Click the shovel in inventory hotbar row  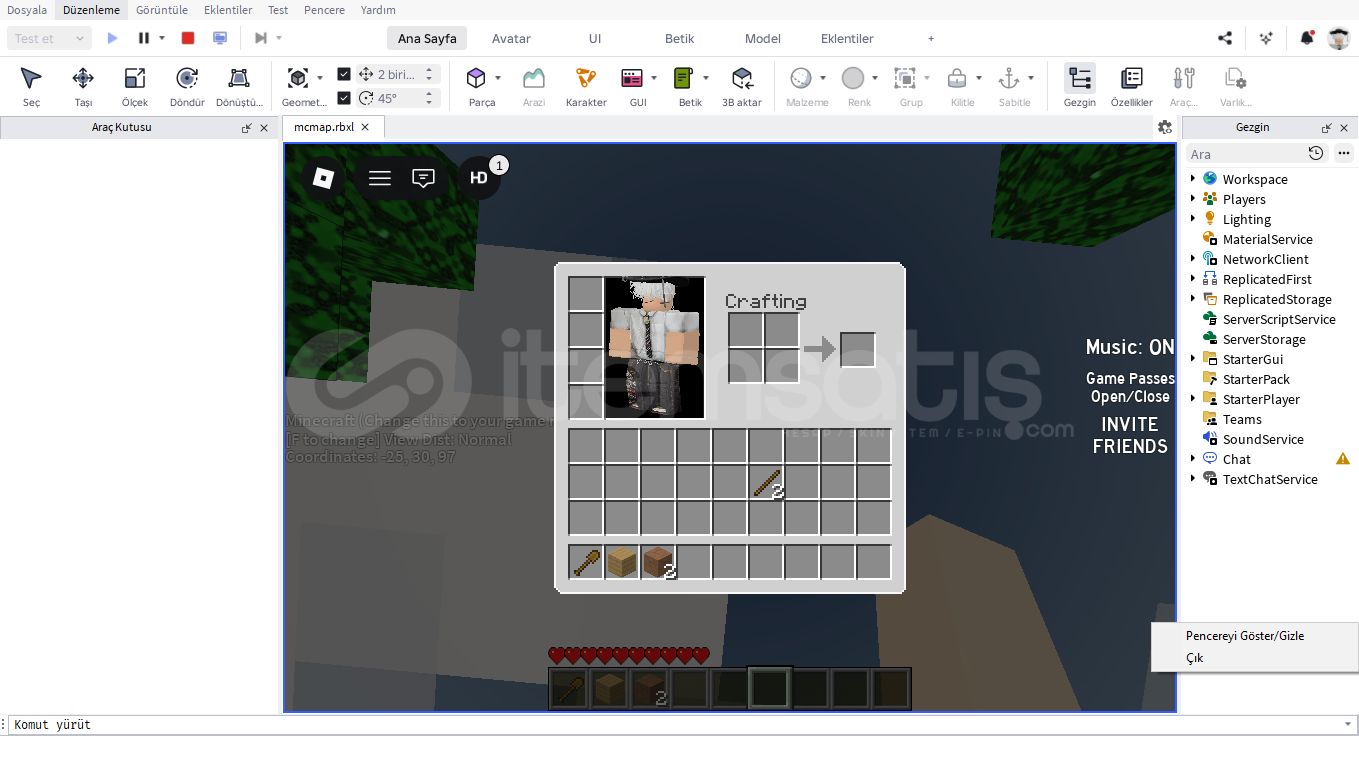tap(586, 562)
